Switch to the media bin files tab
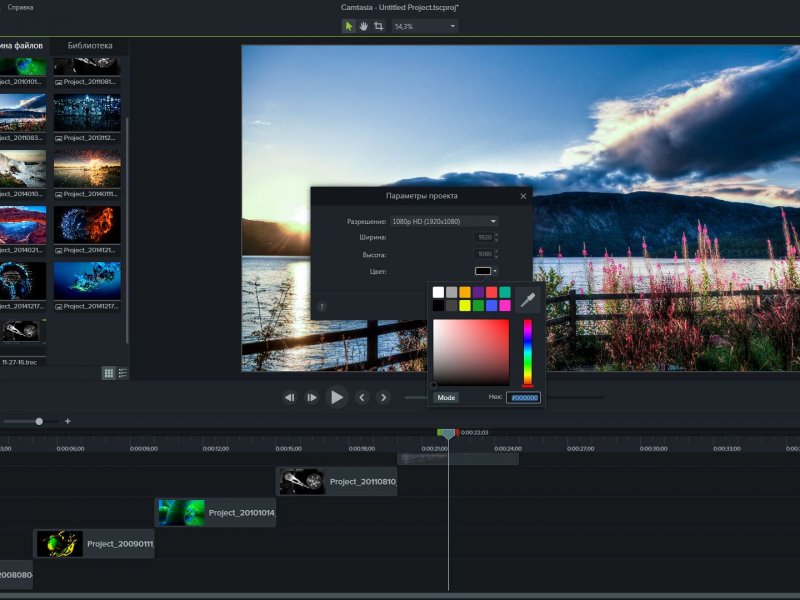This screenshot has width=800, height=600. [x=23, y=45]
